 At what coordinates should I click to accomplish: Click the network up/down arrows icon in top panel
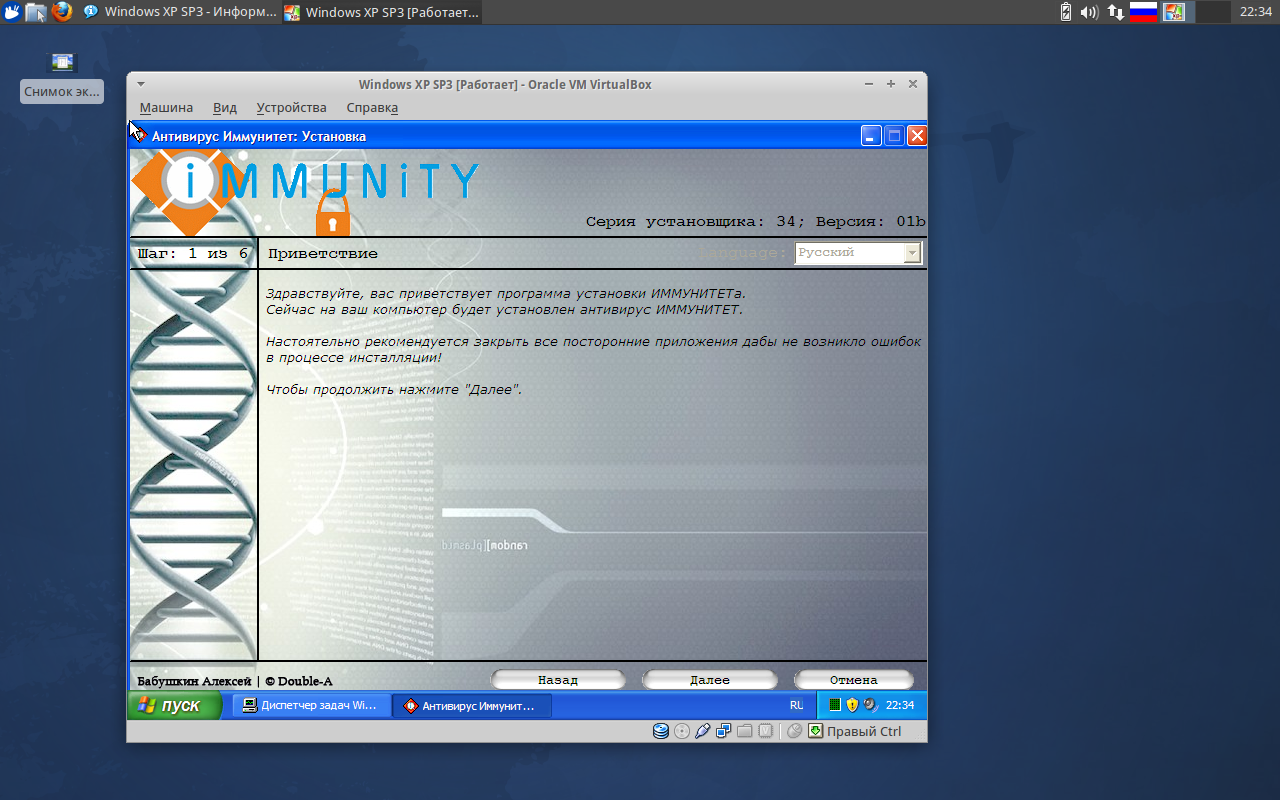[1115, 12]
